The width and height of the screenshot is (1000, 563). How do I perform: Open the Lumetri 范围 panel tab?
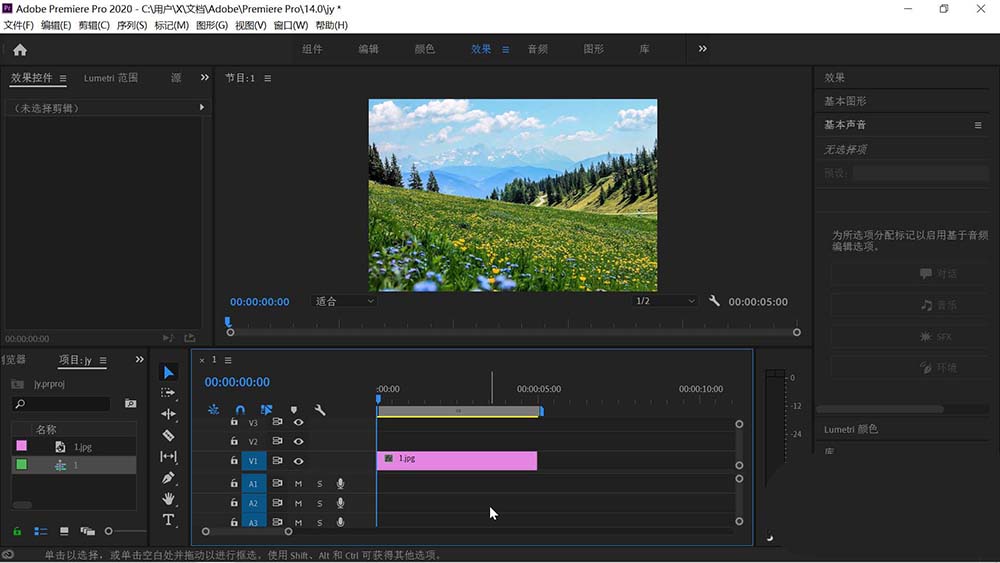[x=111, y=78]
